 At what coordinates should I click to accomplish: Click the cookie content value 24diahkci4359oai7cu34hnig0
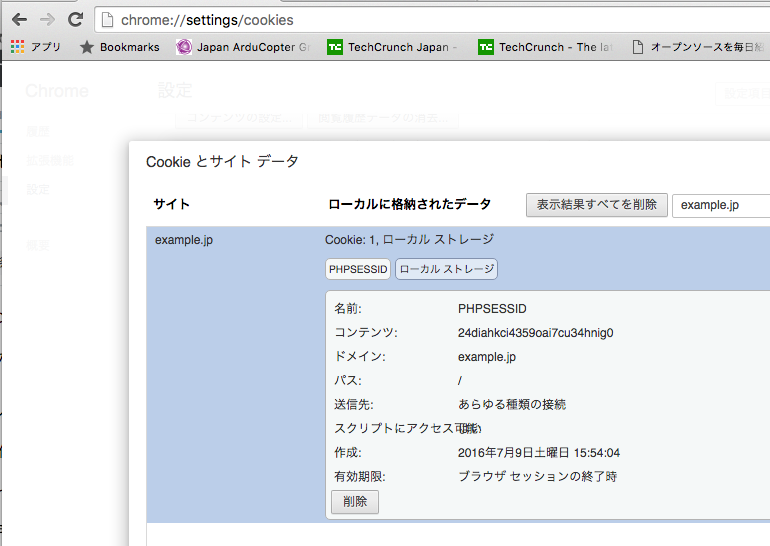point(535,333)
